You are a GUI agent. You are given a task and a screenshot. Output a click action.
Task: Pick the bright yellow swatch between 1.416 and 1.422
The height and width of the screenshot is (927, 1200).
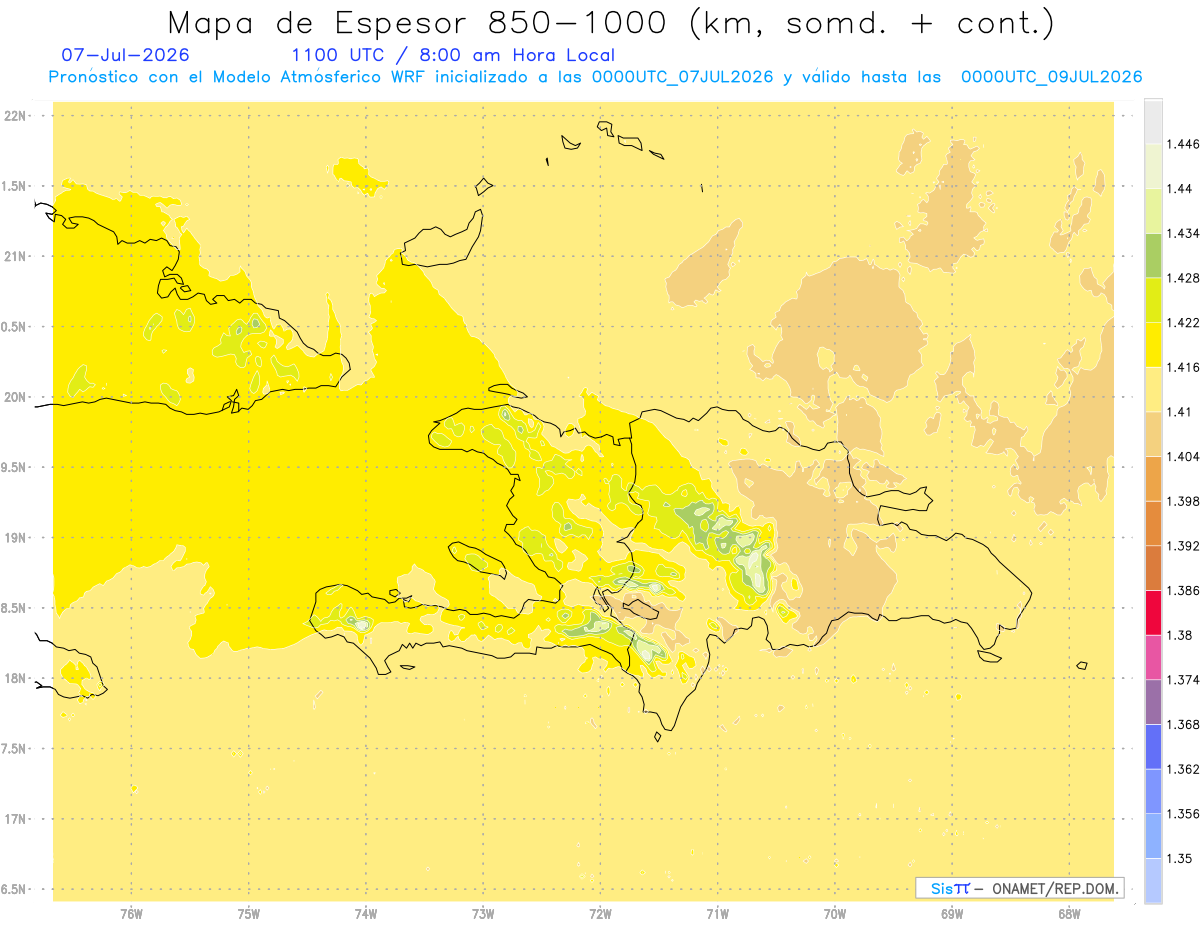pyautogui.click(x=1153, y=345)
